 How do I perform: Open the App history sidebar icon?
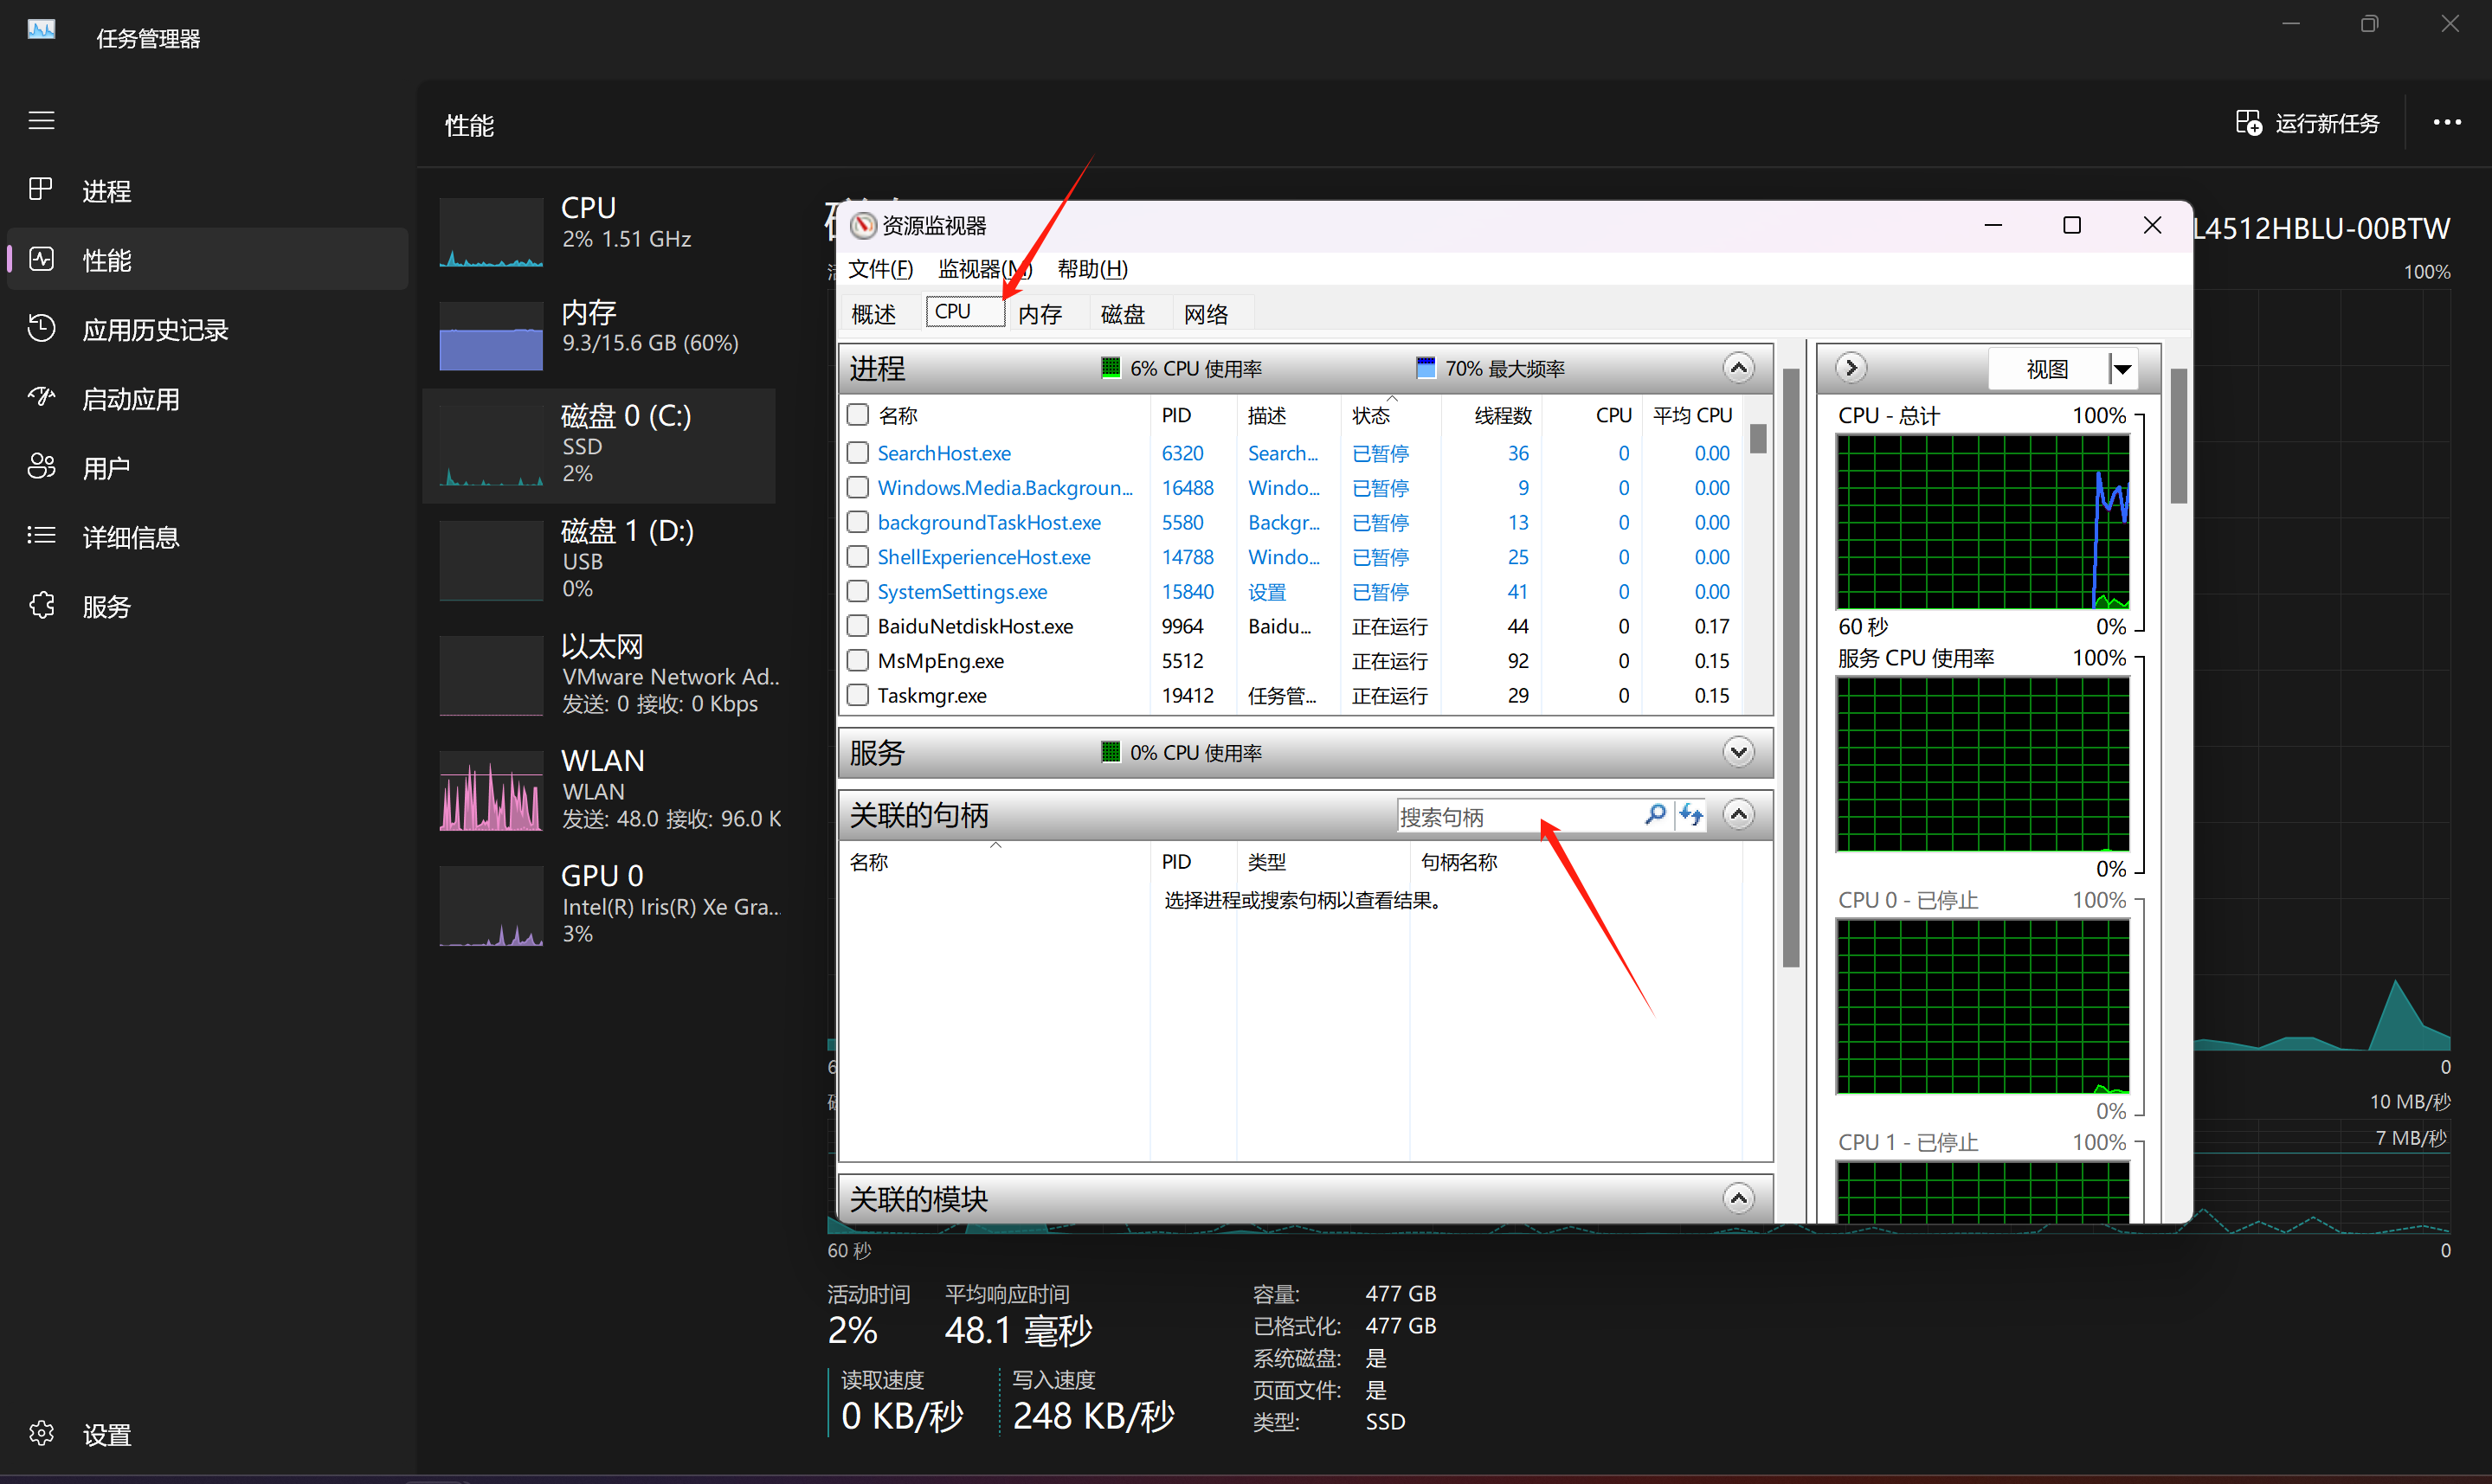click(x=41, y=328)
